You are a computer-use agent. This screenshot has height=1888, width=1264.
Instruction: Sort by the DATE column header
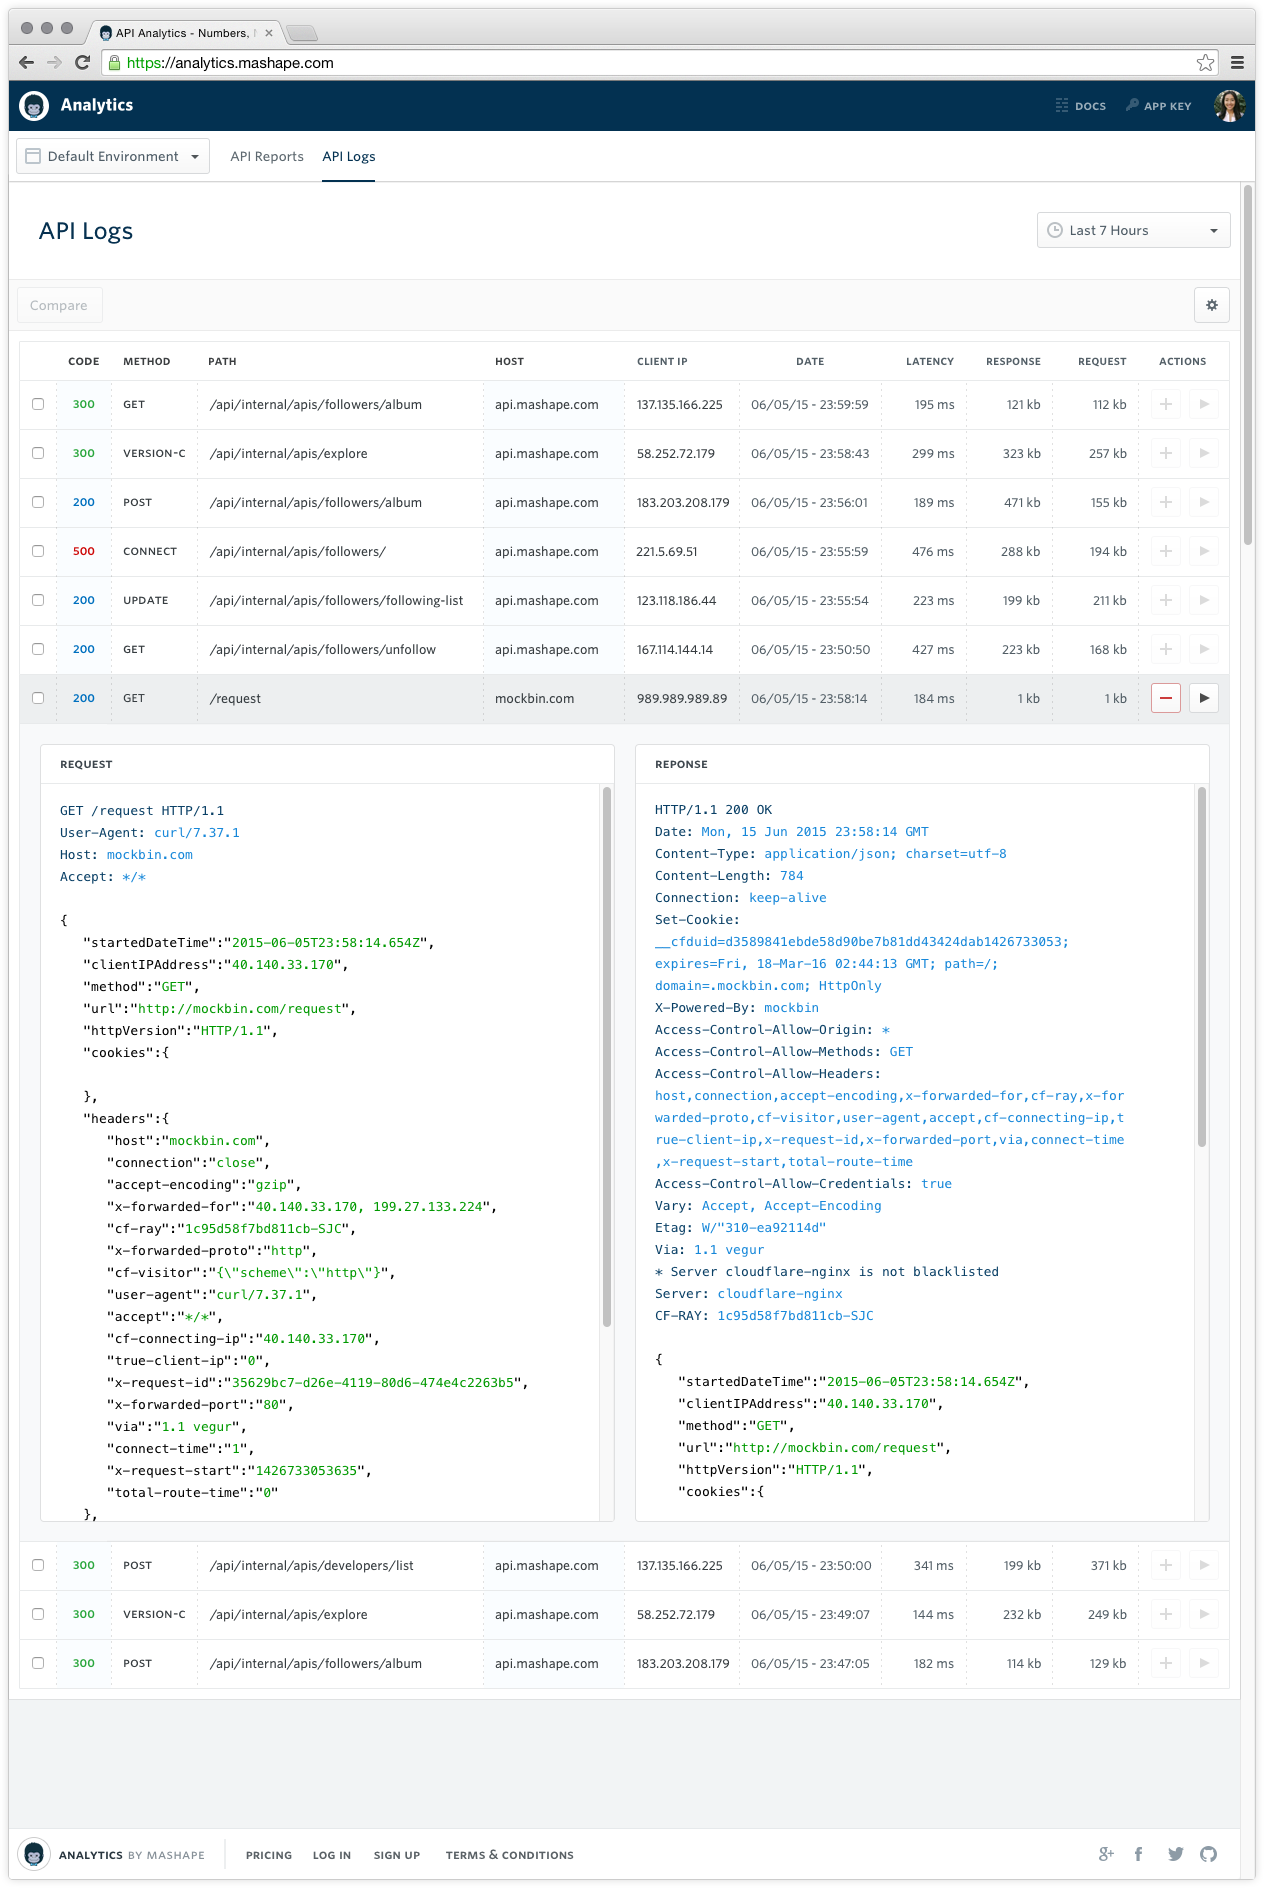810,361
